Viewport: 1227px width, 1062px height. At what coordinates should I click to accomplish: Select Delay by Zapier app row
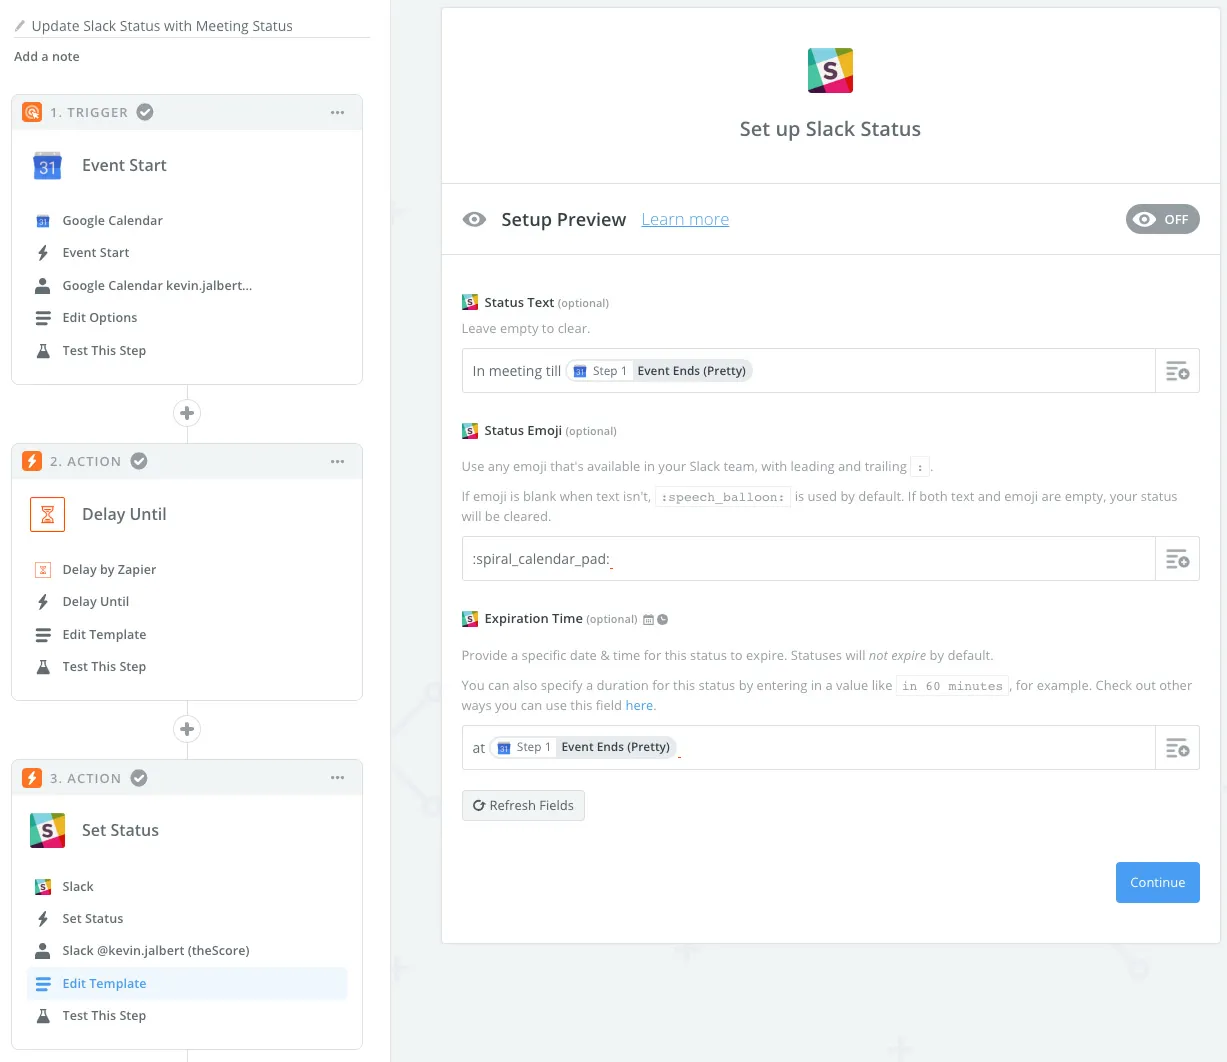coord(187,570)
